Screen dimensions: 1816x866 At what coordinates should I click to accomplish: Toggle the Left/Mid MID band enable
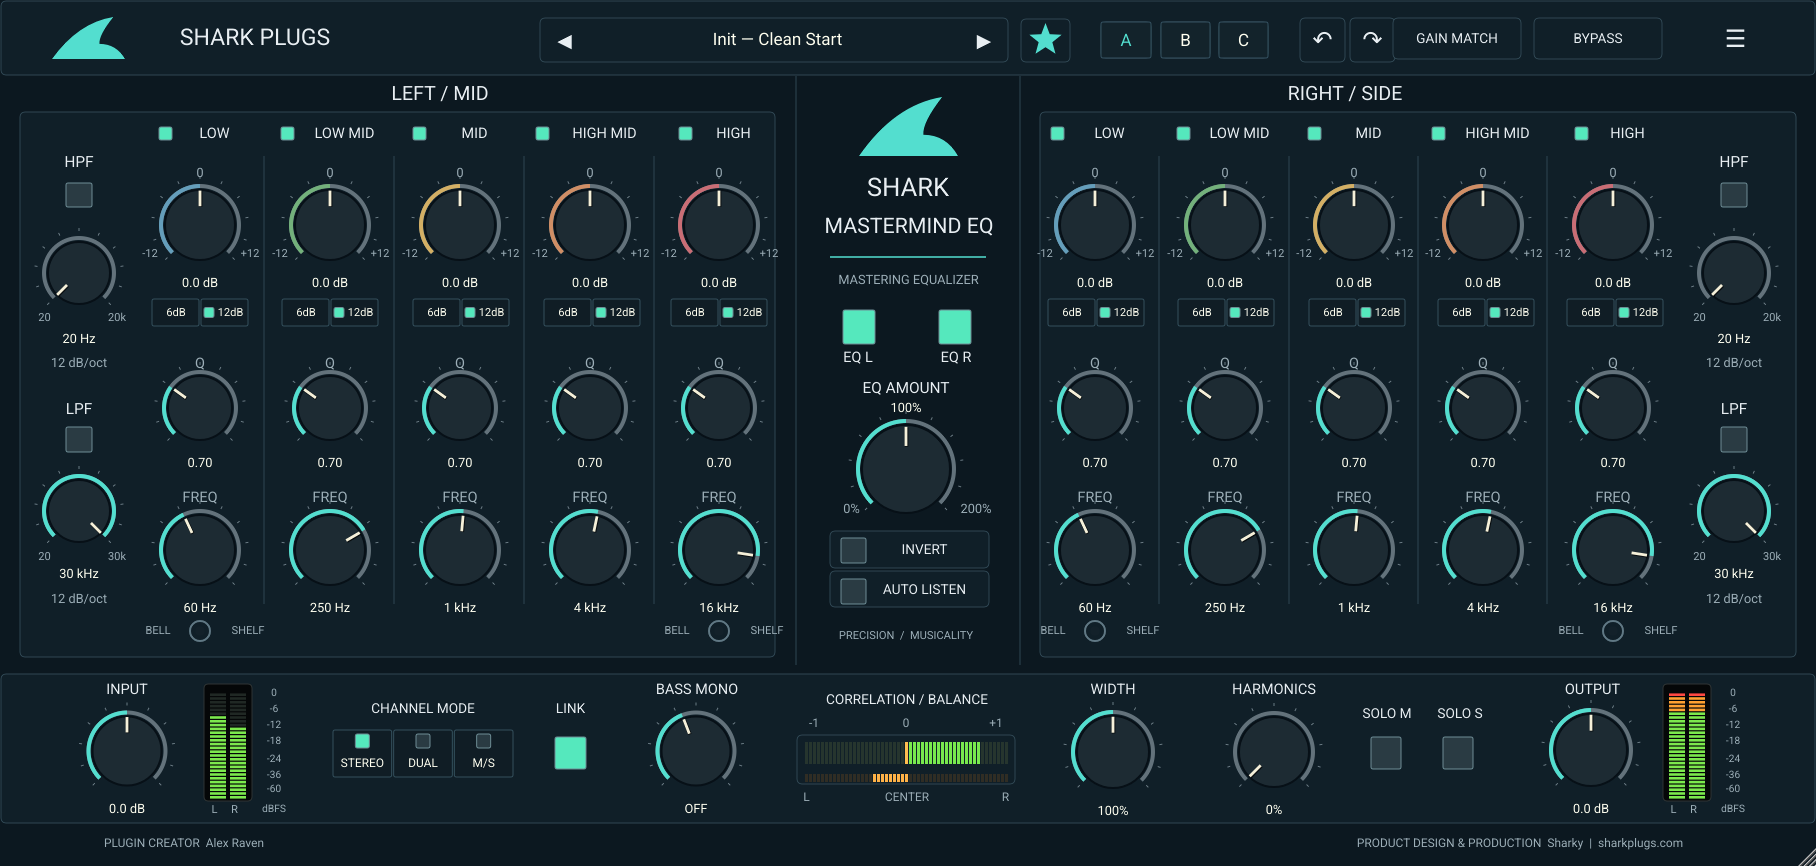coord(420,133)
